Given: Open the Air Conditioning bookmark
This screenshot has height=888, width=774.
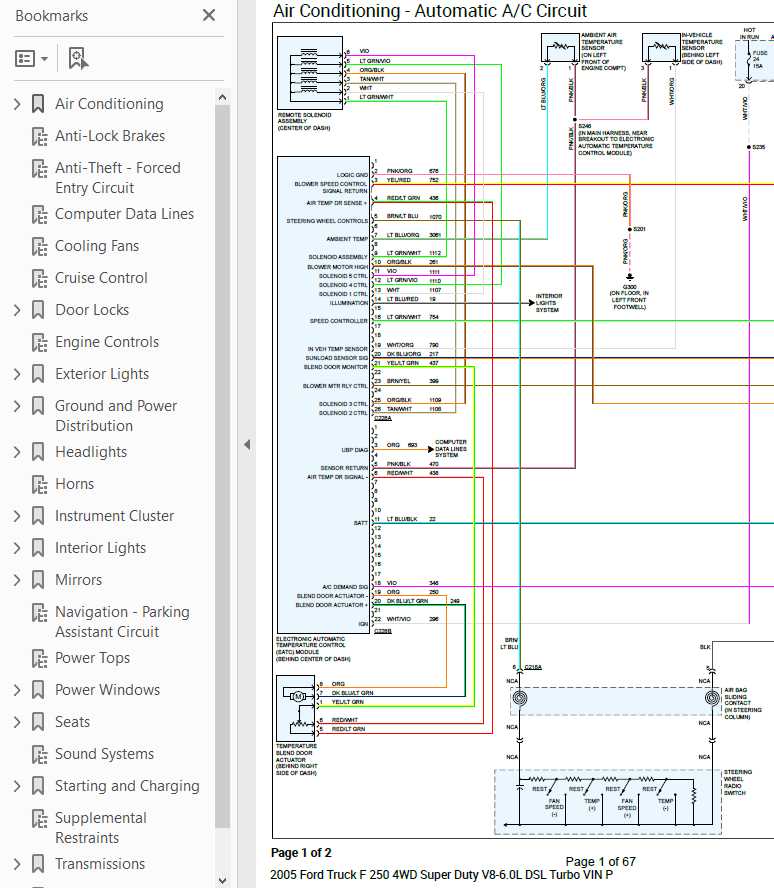Looking at the screenshot, I should [x=109, y=104].
